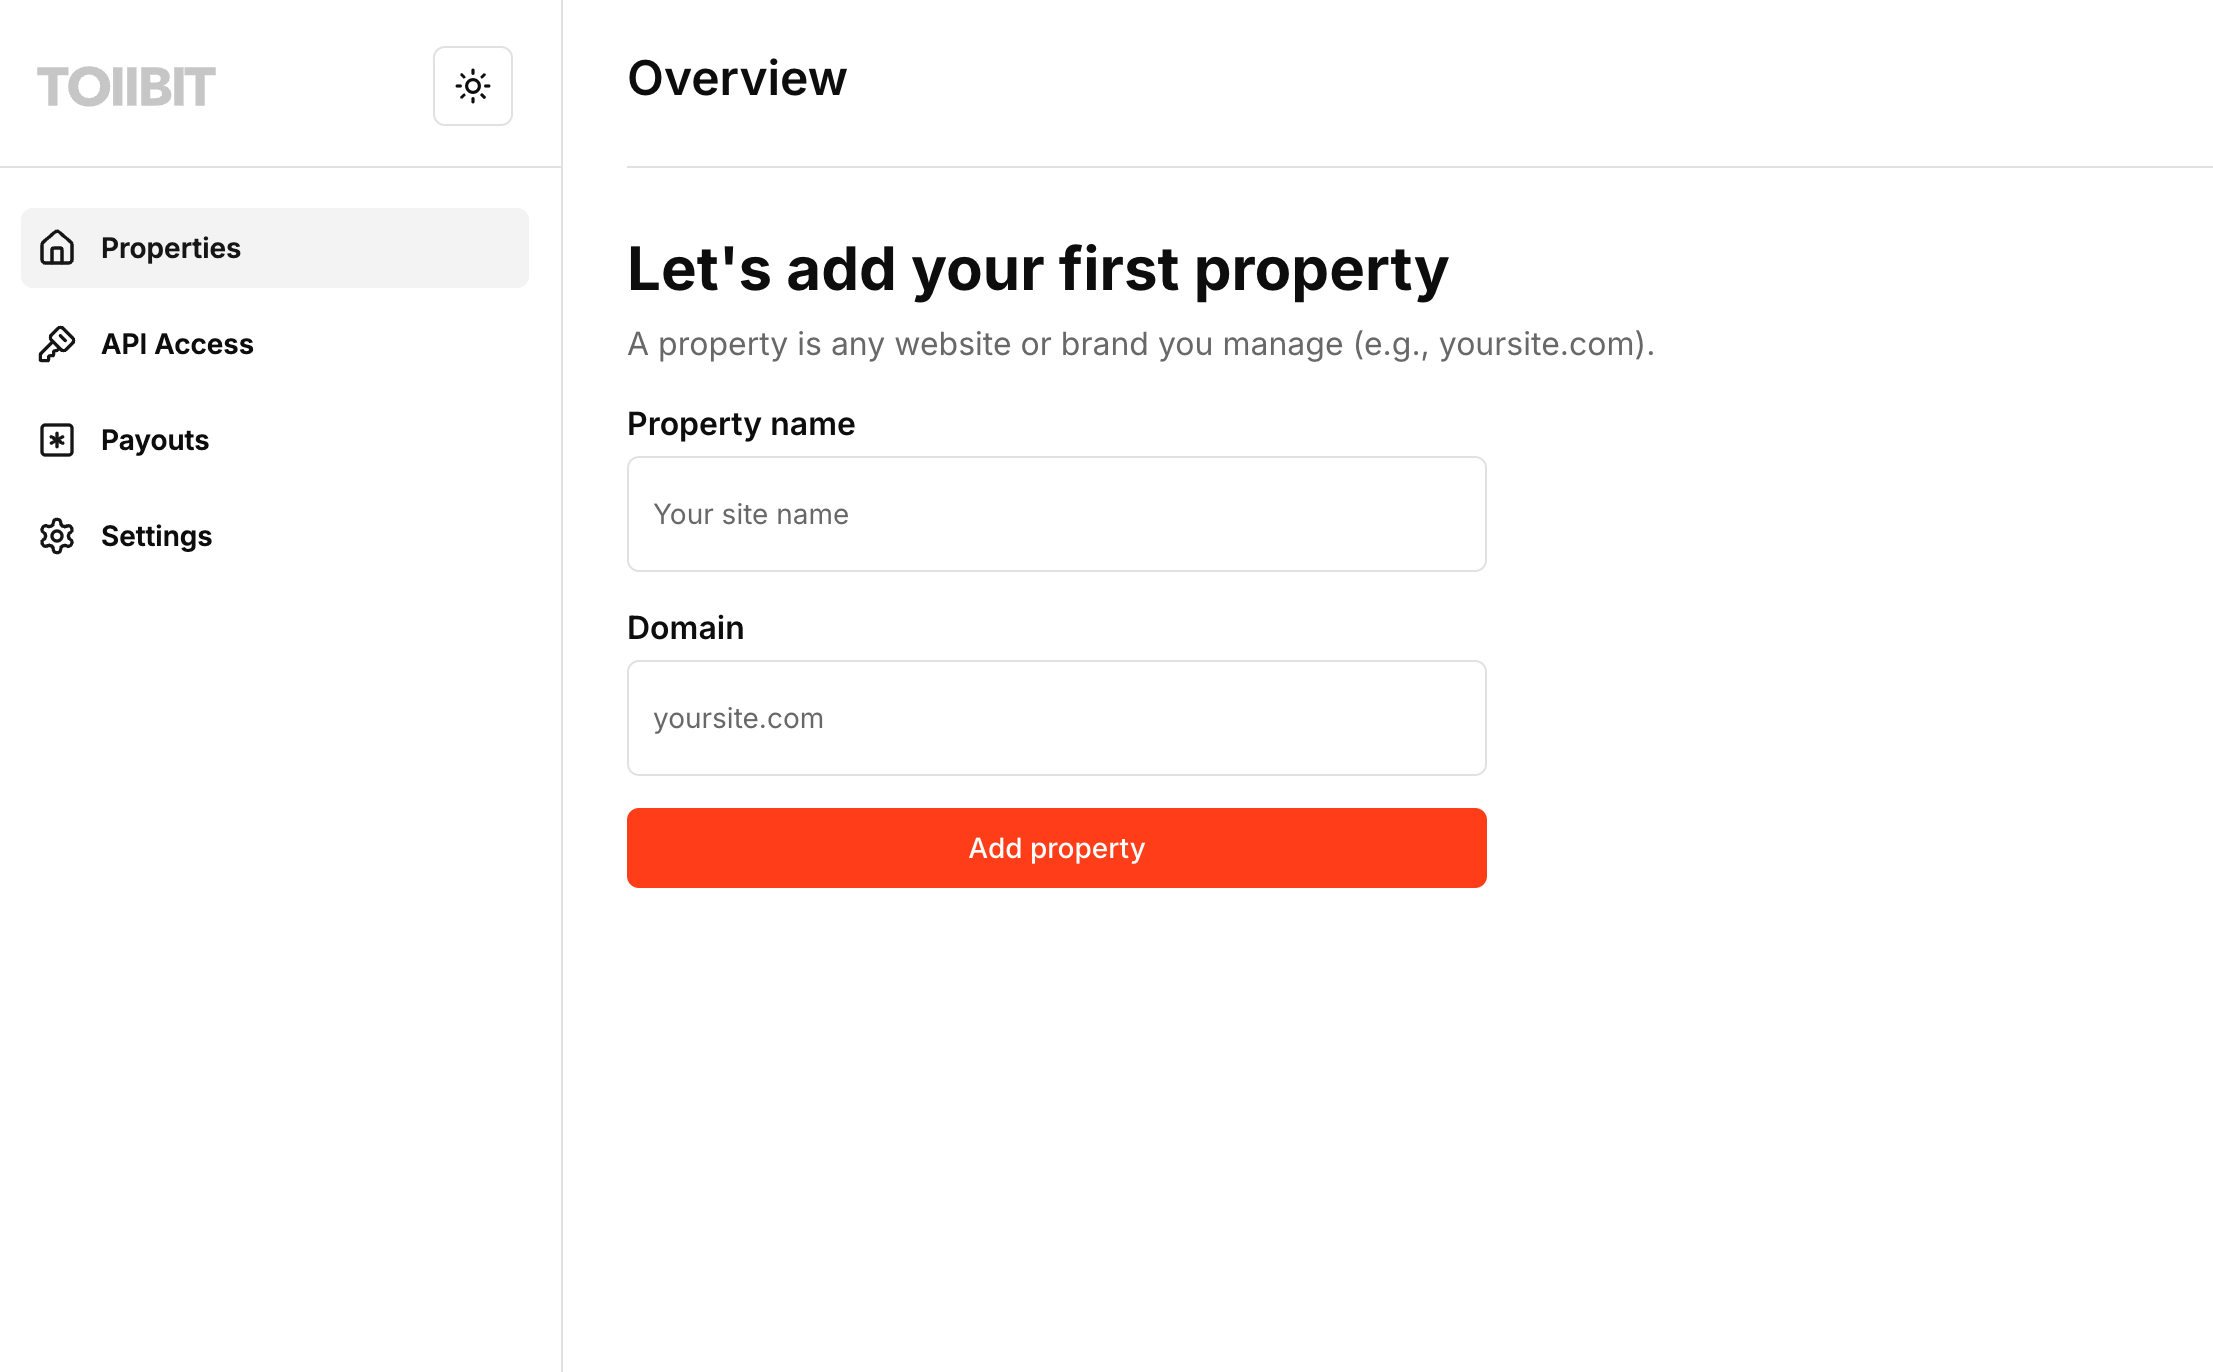Open the Settings label in sidebar
This screenshot has width=2213, height=1372.
click(156, 536)
